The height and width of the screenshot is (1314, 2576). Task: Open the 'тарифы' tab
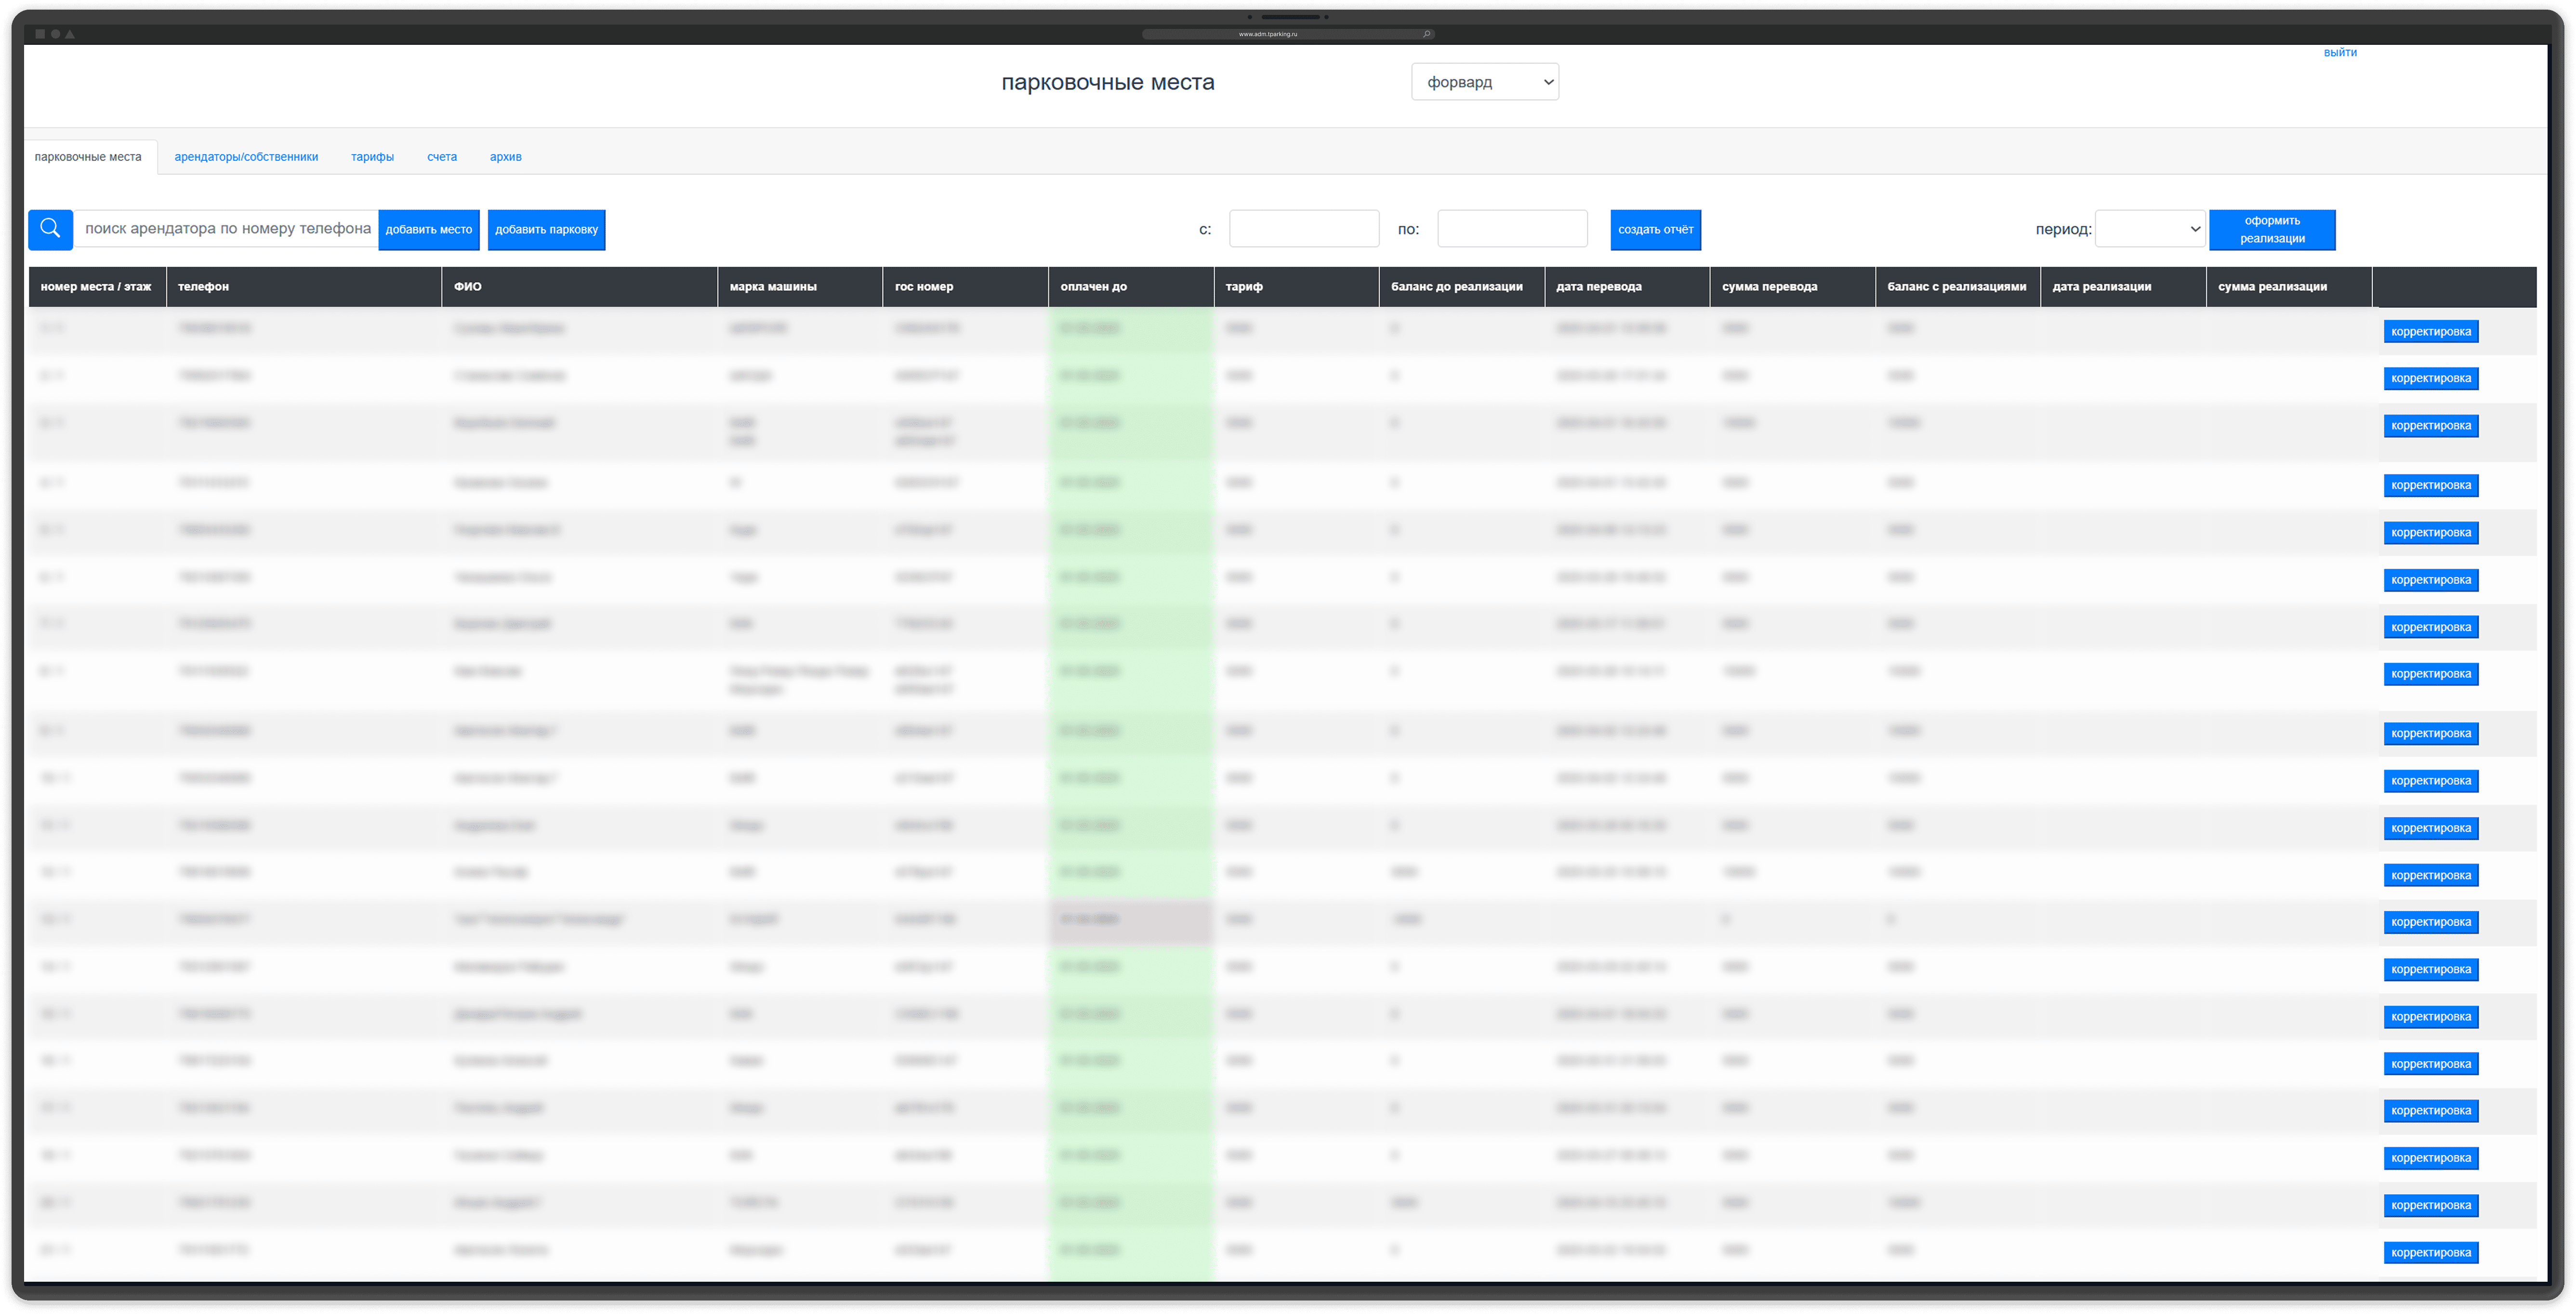point(372,157)
